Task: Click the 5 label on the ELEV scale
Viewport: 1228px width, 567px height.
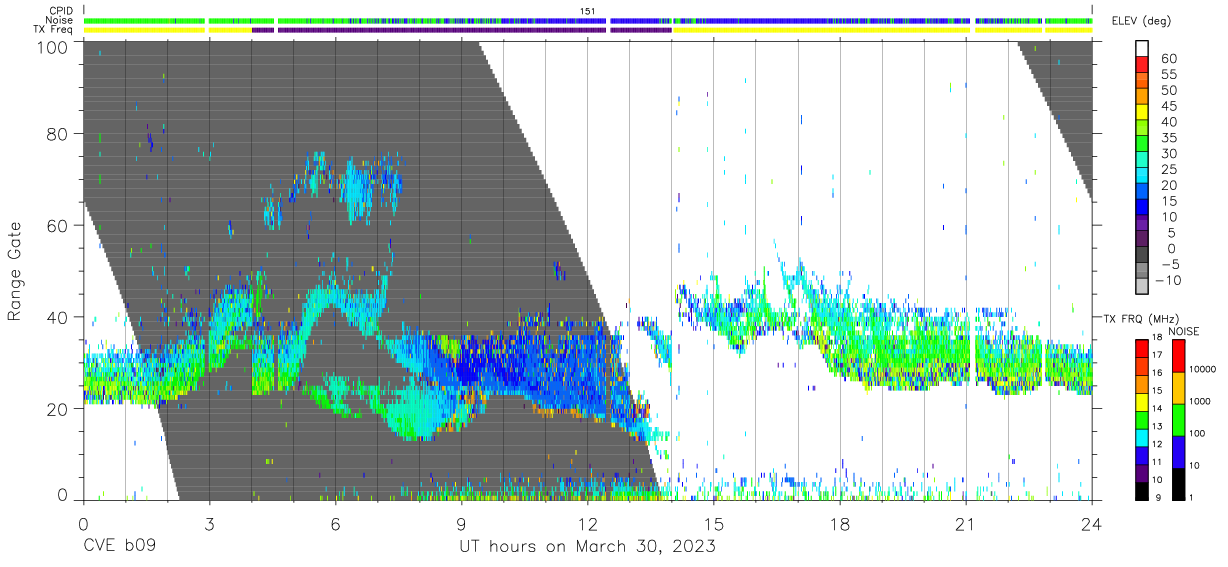Action: (x=1169, y=233)
